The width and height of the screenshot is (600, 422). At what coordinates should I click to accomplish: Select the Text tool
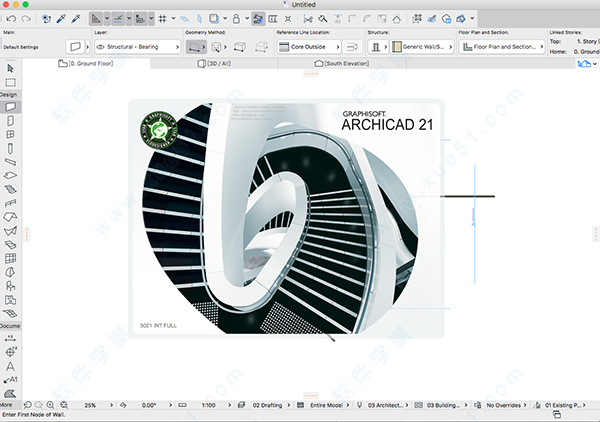pyautogui.click(x=10, y=366)
